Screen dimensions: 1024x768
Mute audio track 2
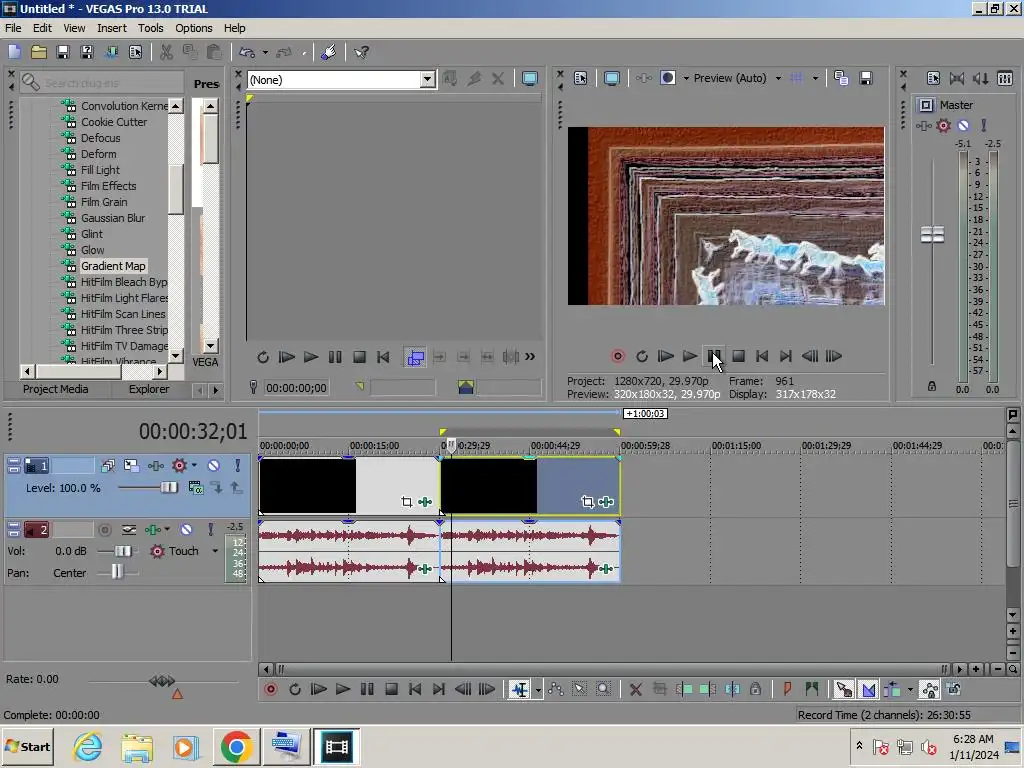187,530
